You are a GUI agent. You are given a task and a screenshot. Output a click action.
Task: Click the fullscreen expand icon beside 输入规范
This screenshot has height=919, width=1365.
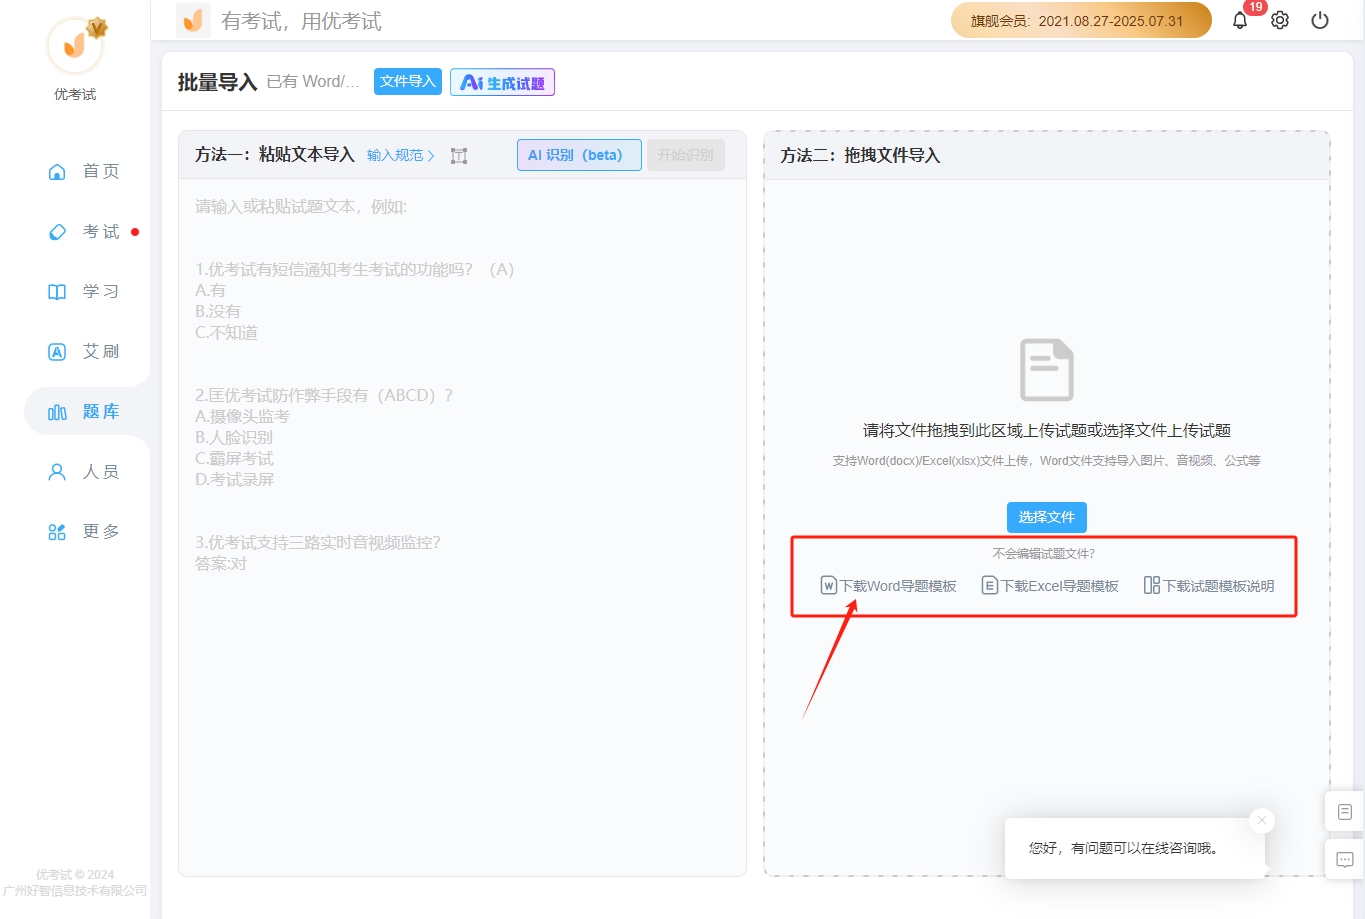click(459, 156)
